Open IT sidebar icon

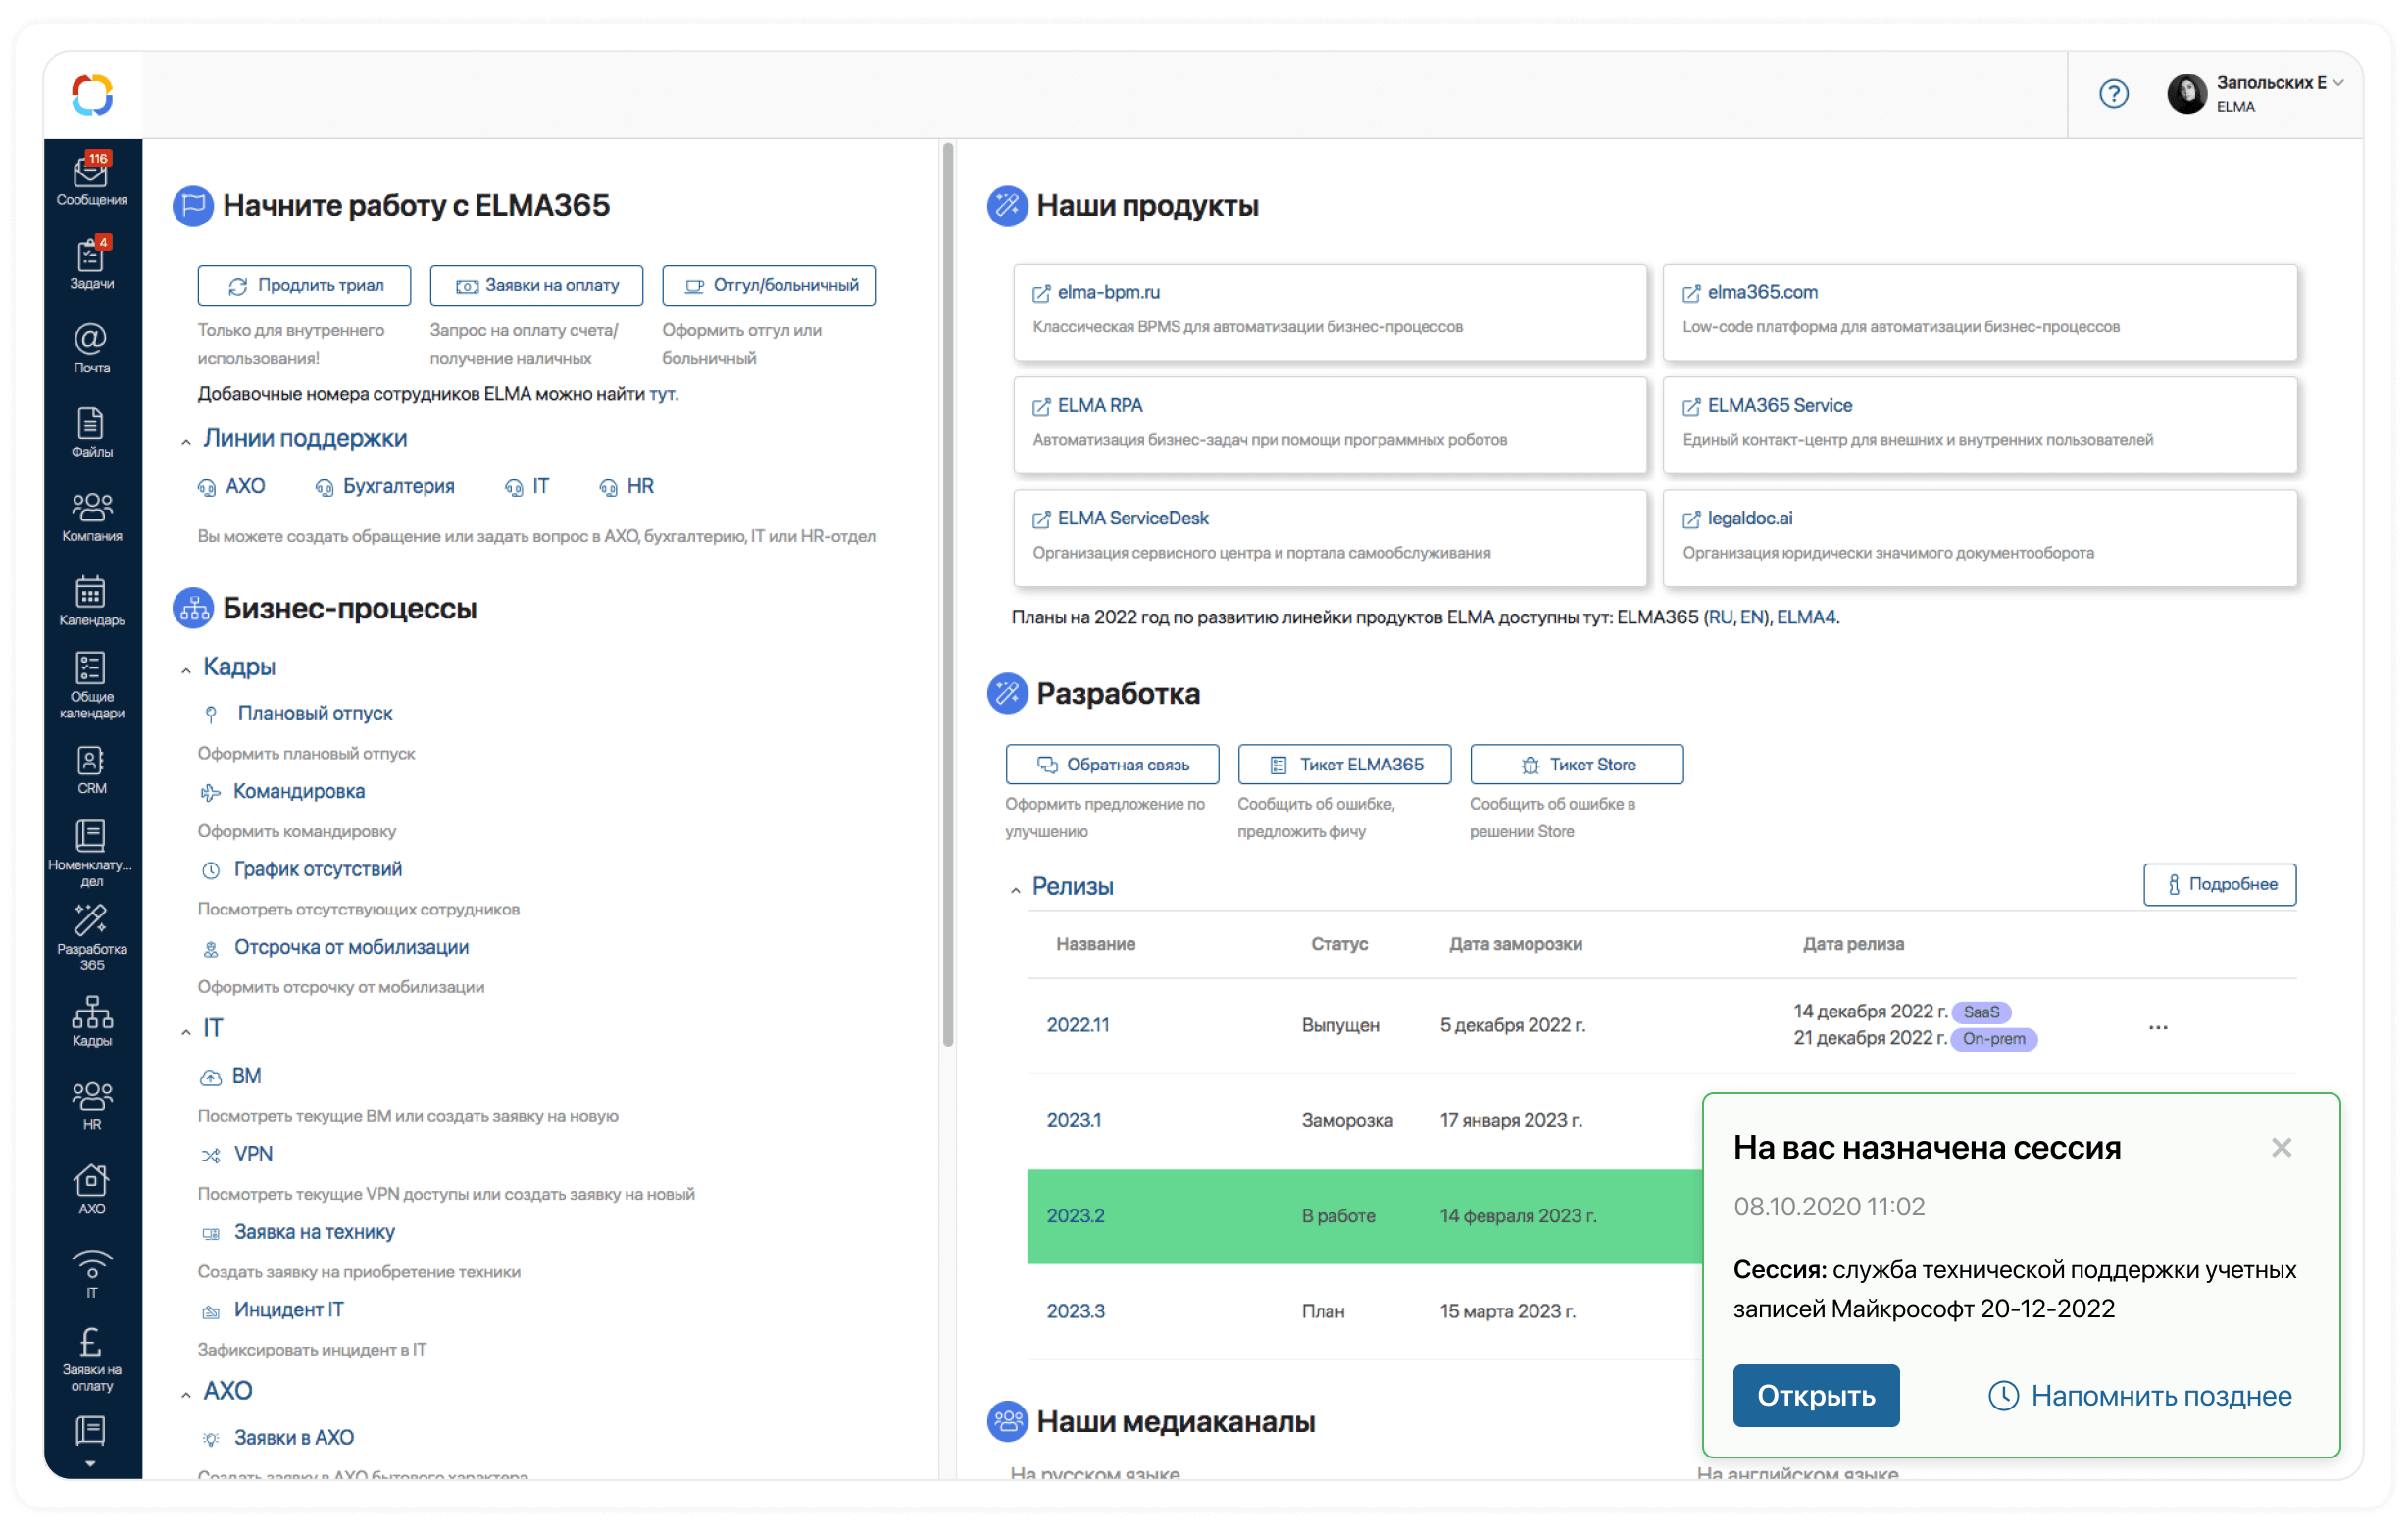pos(92,1273)
